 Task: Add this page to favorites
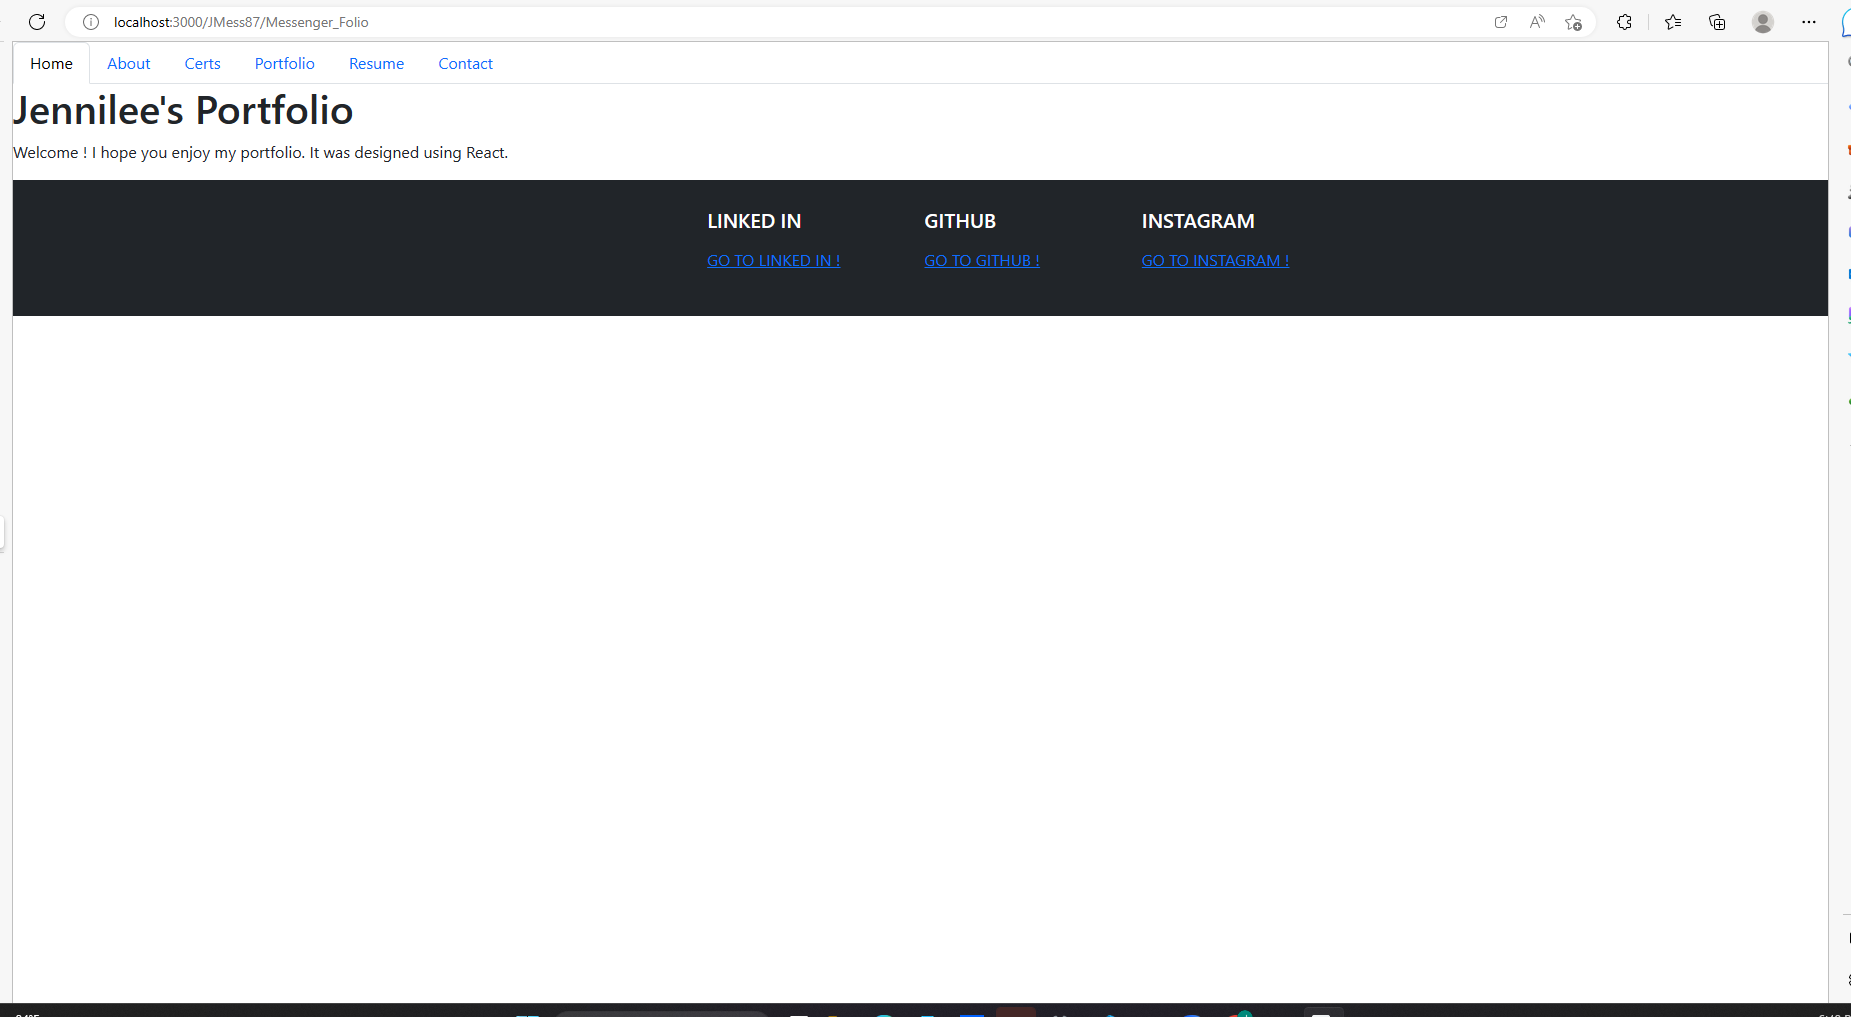[1573, 21]
